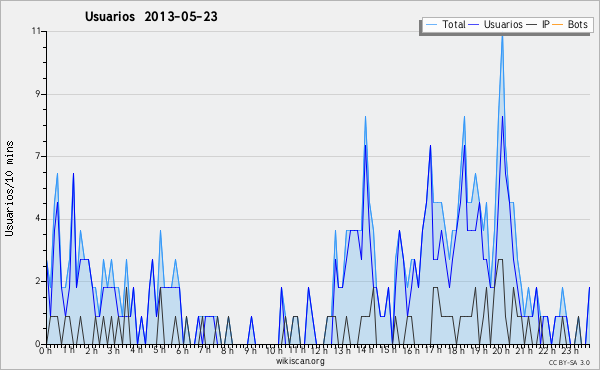600x370 pixels.
Task: Click the 'Bots' legend entry
Action: tap(570, 24)
